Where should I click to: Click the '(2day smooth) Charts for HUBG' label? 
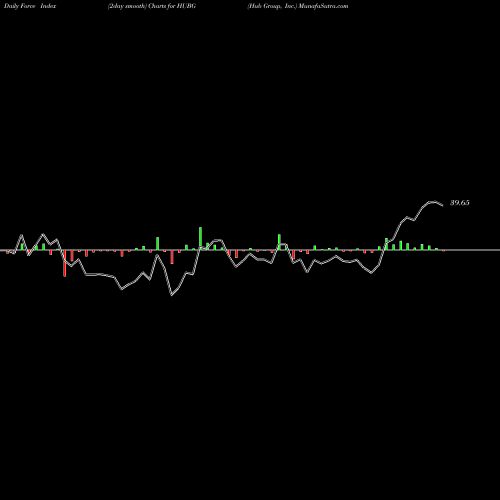point(152,6)
